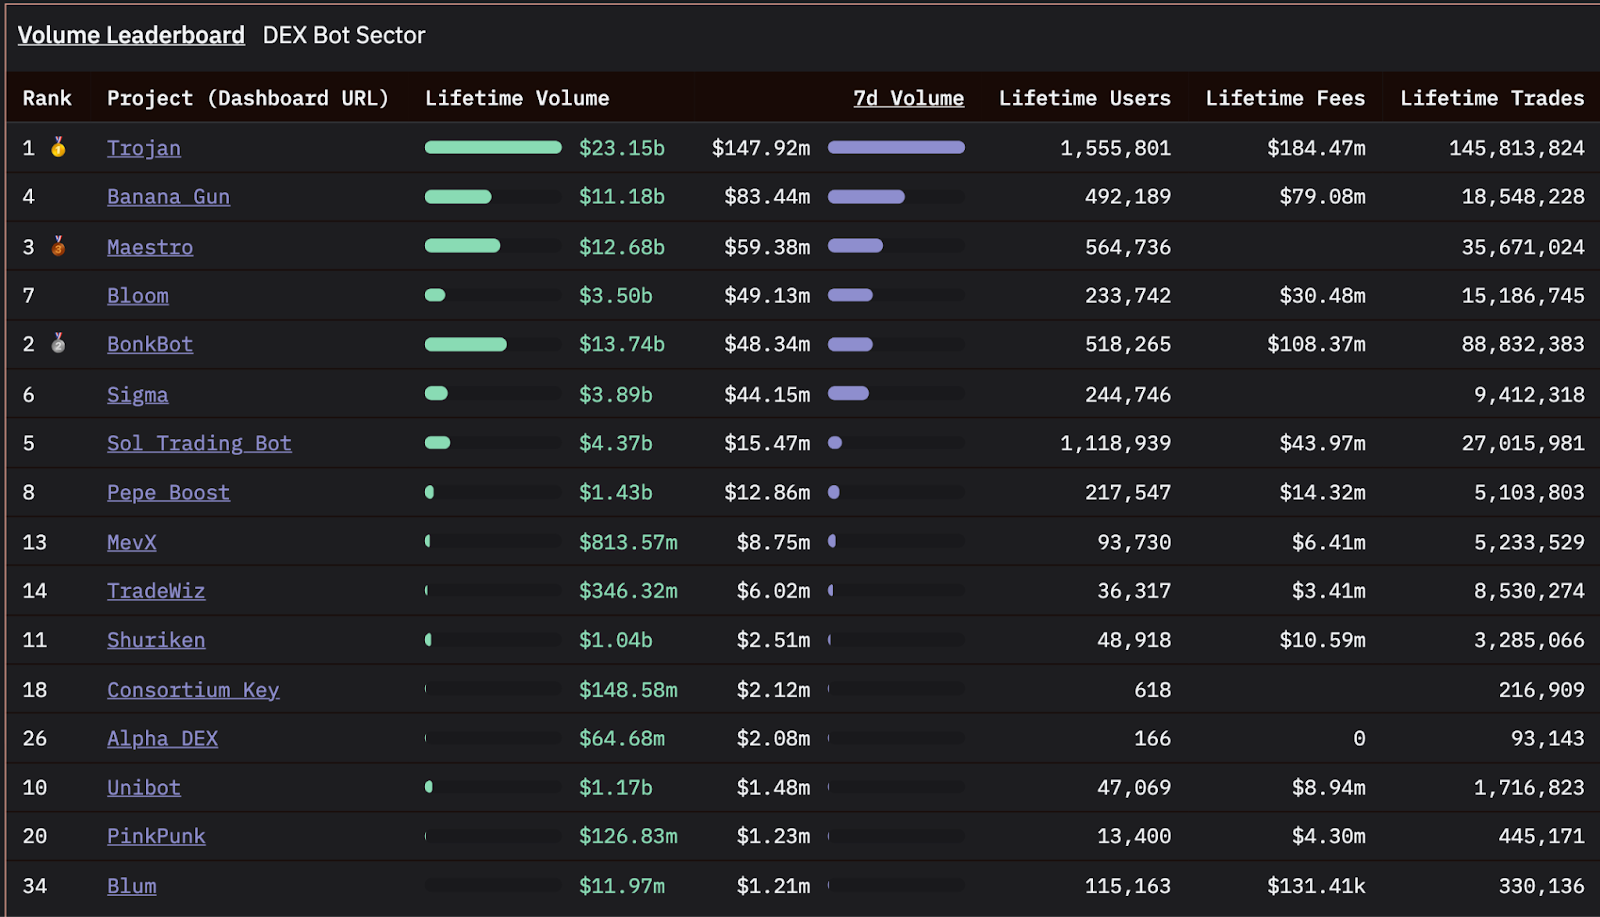This screenshot has width=1600, height=917.
Task: Open the Alpha DEX project link
Action: click(x=162, y=739)
